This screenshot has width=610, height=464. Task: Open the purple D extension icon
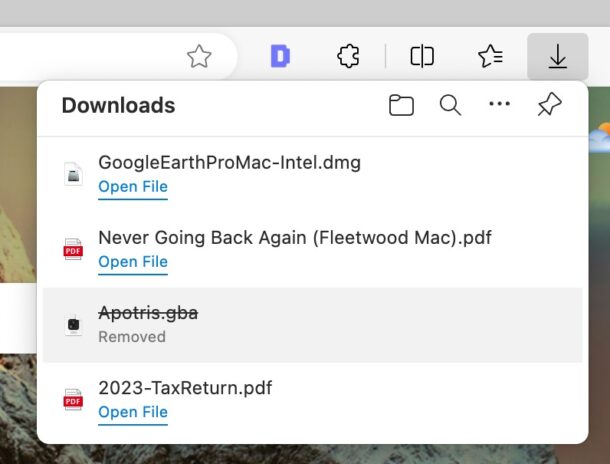pyautogui.click(x=280, y=57)
